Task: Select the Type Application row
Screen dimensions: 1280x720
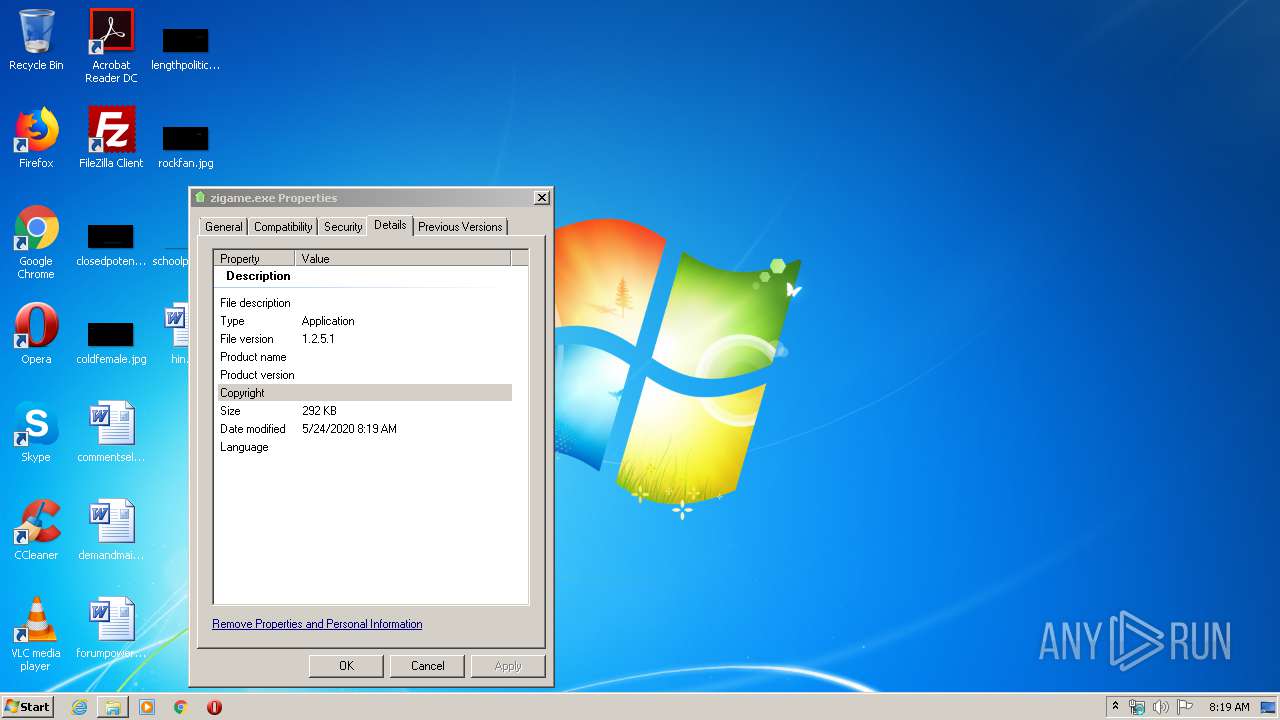Action: point(365,321)
